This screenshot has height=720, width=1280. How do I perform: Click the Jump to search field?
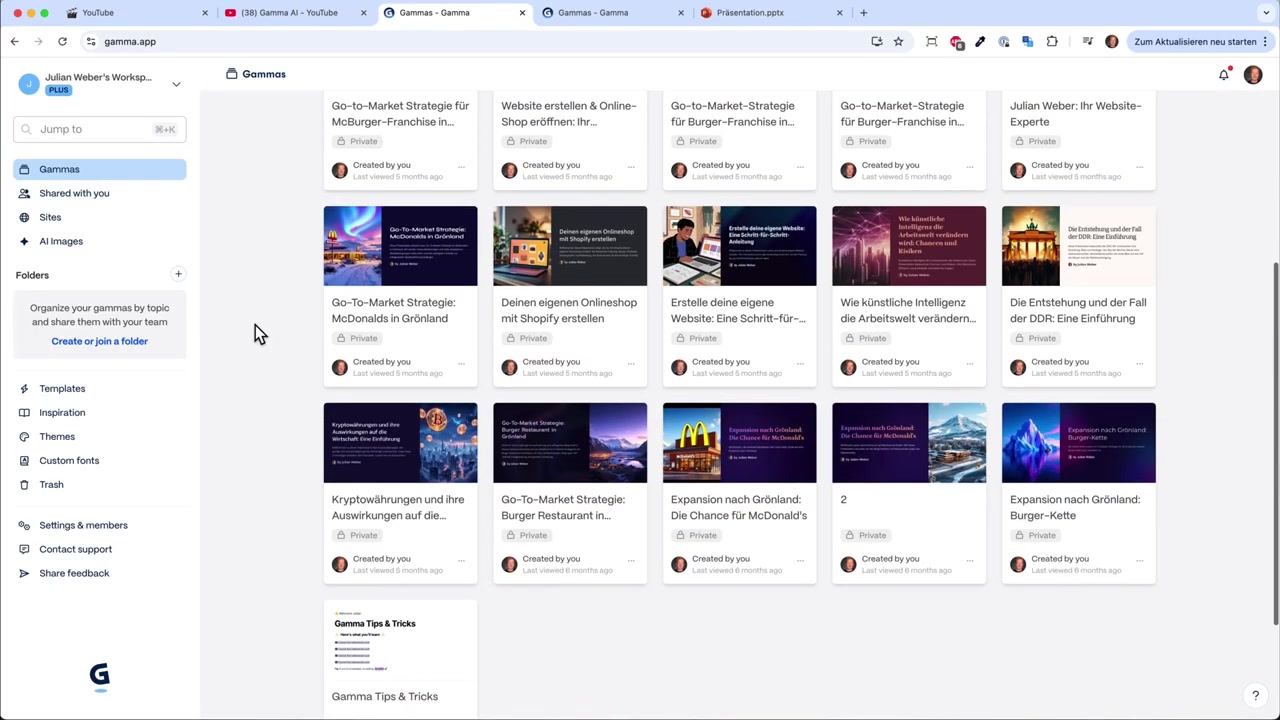coord(99,129)
